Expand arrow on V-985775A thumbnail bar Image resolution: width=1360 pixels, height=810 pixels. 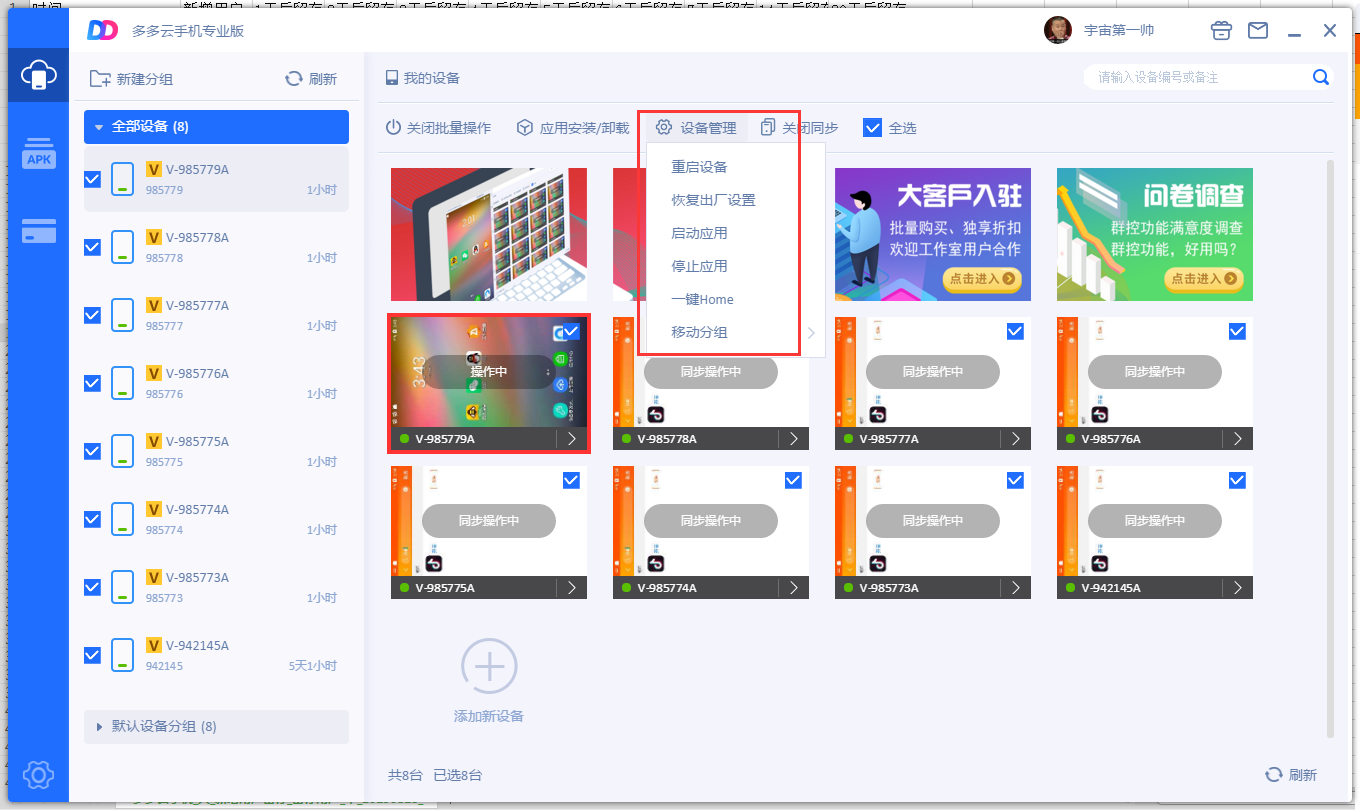pos(572,588)
